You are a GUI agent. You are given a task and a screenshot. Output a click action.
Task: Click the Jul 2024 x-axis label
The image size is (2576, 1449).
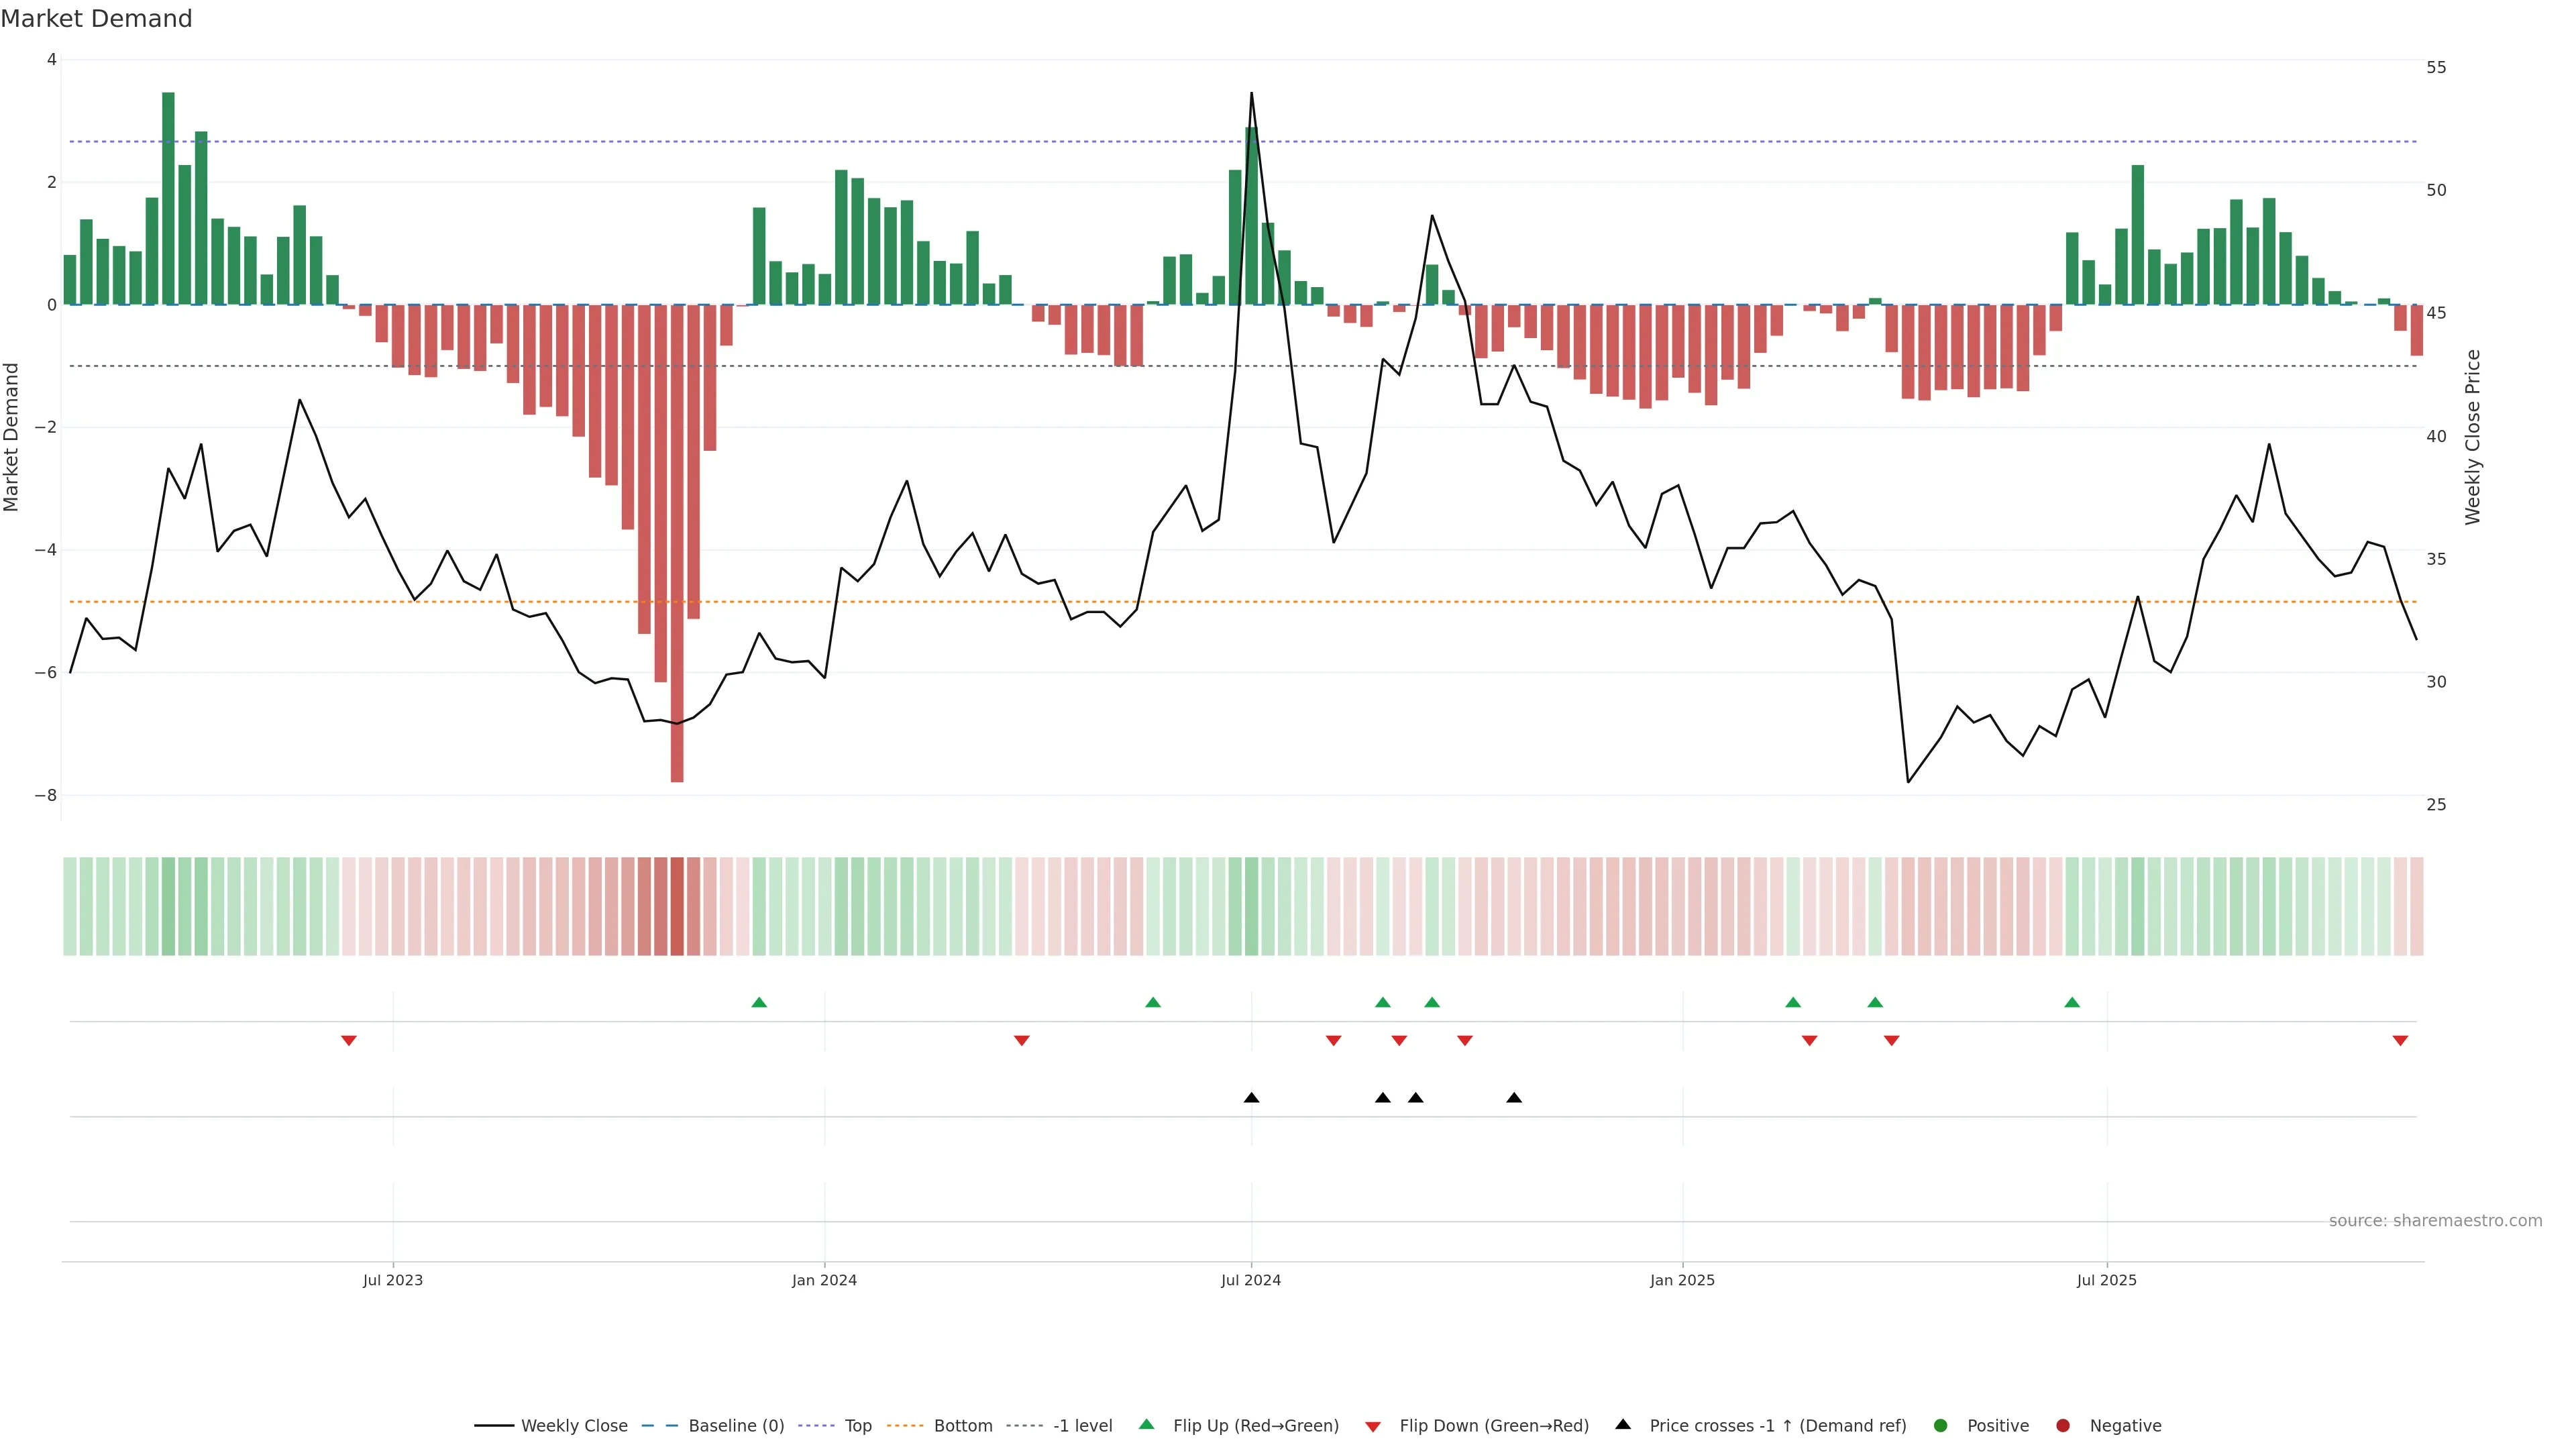tap(1251, 1281)
